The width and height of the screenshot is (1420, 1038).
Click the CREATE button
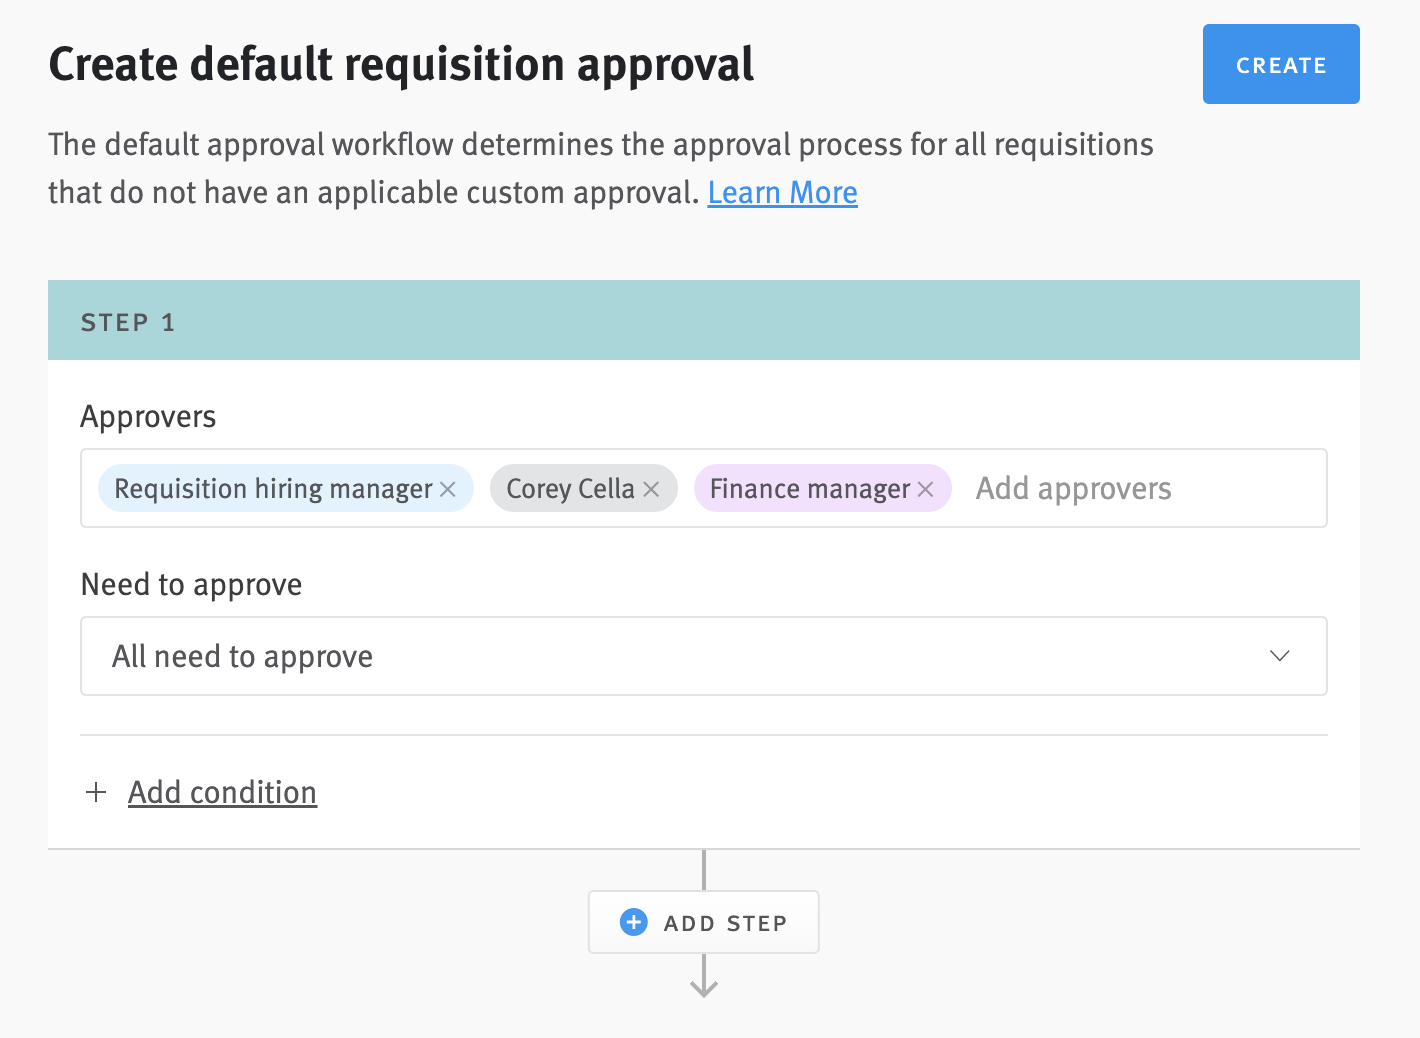tap(1281, 64)
